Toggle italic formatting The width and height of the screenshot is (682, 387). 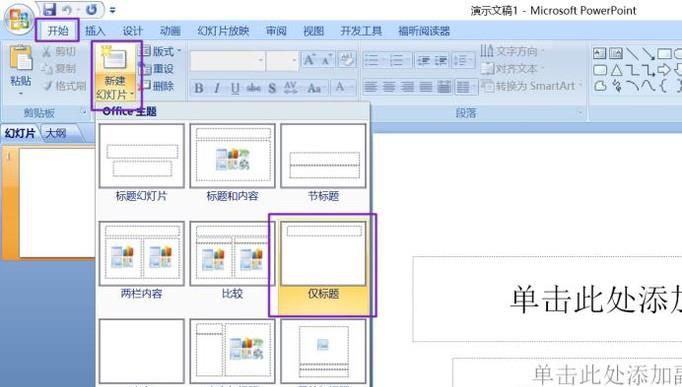click(217, 88)
